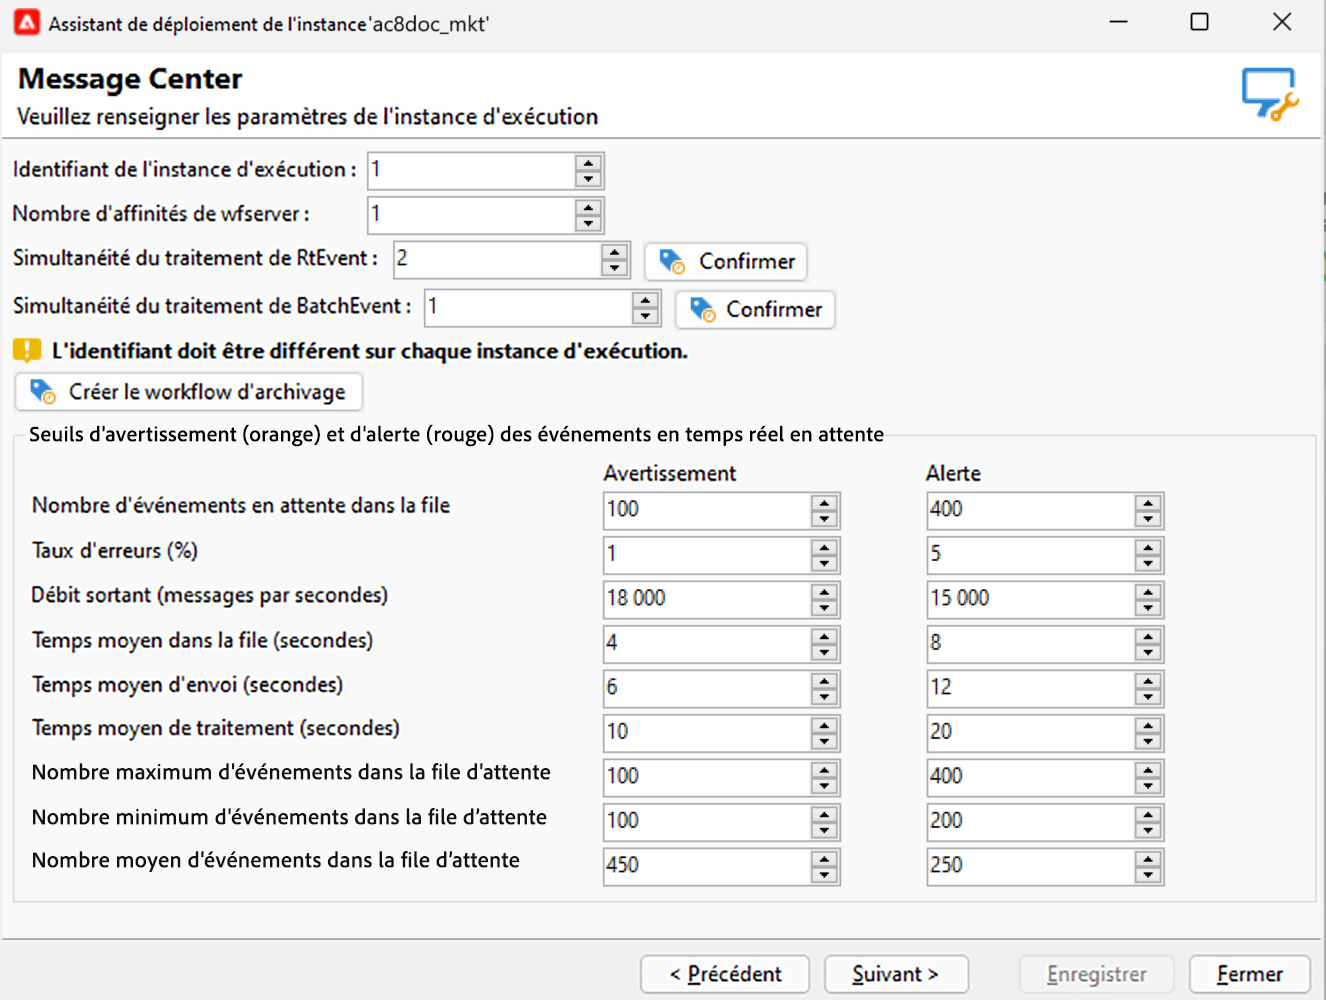Viewport: 1326px width, 1000px height.
Task: Confirm the RtEvent processing concurrency
Action: click(725, 261)
